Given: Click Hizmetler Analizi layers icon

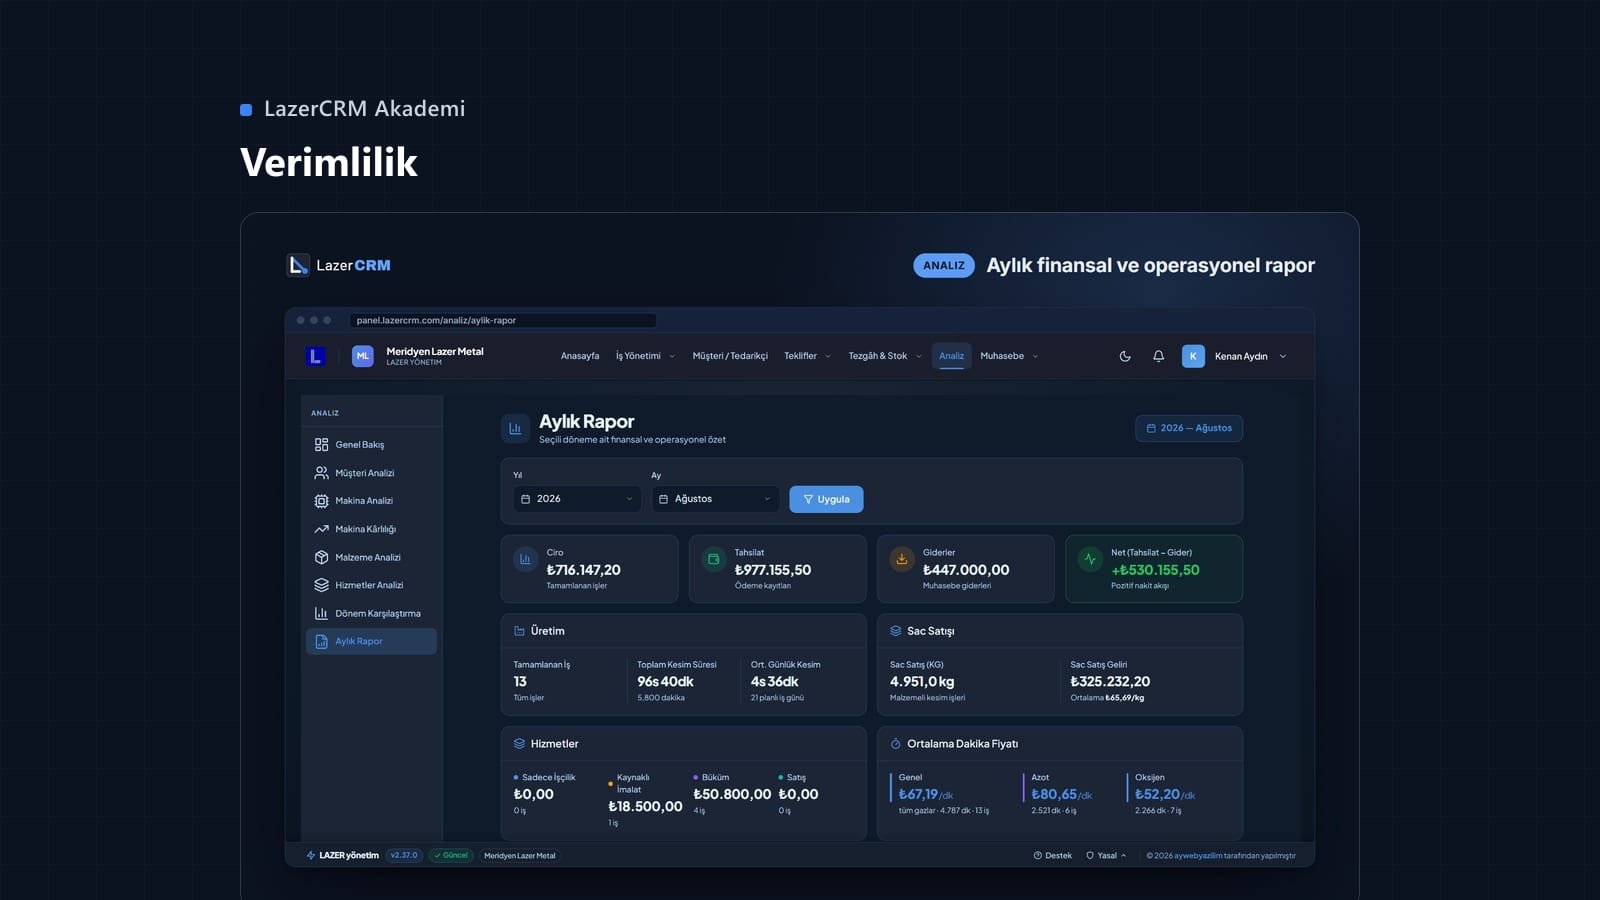Looking at the screenshot, I should pyautogui.click(x=321, y=585).
